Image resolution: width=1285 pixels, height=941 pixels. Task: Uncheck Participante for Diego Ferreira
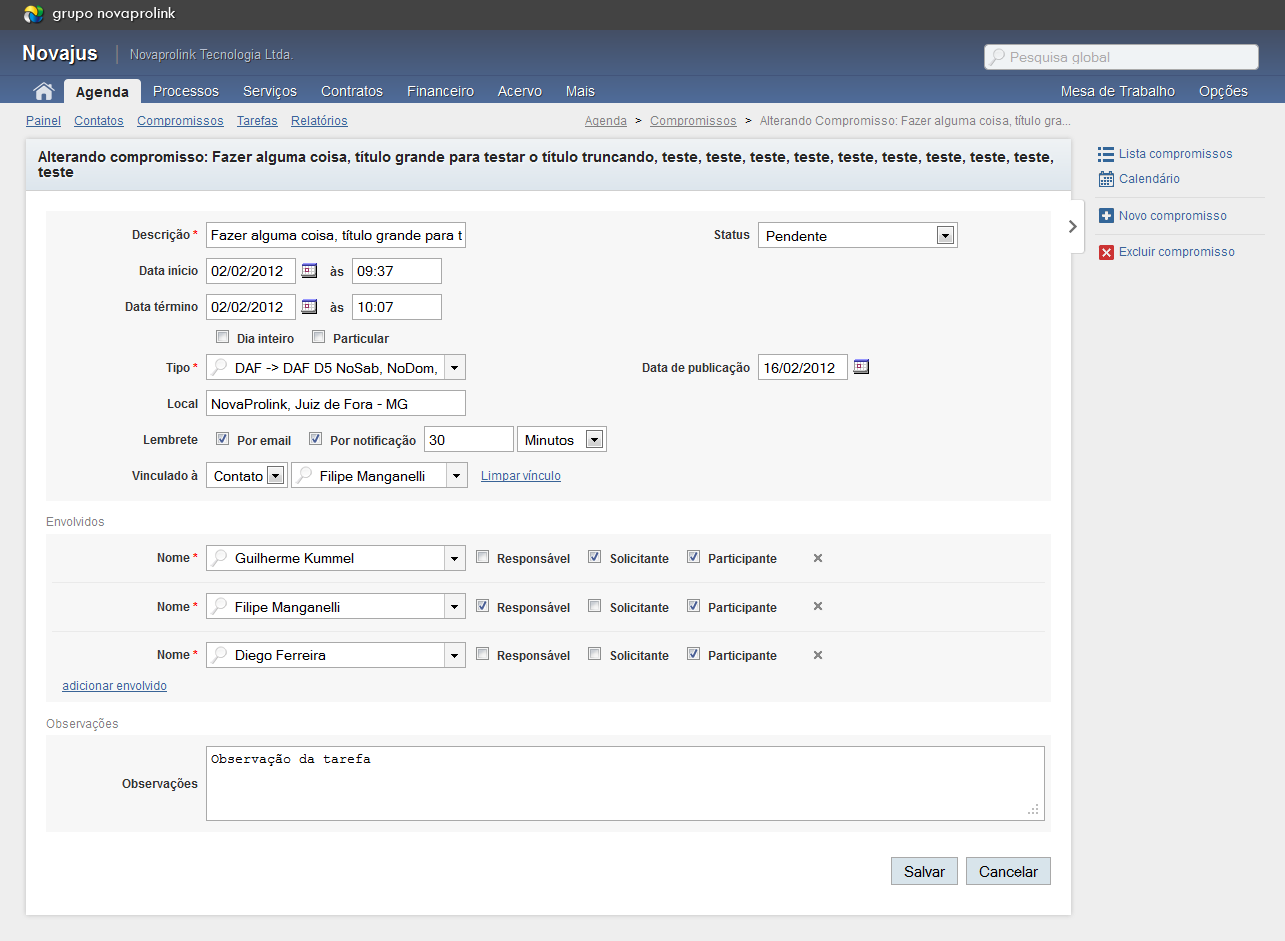[693, 654]
